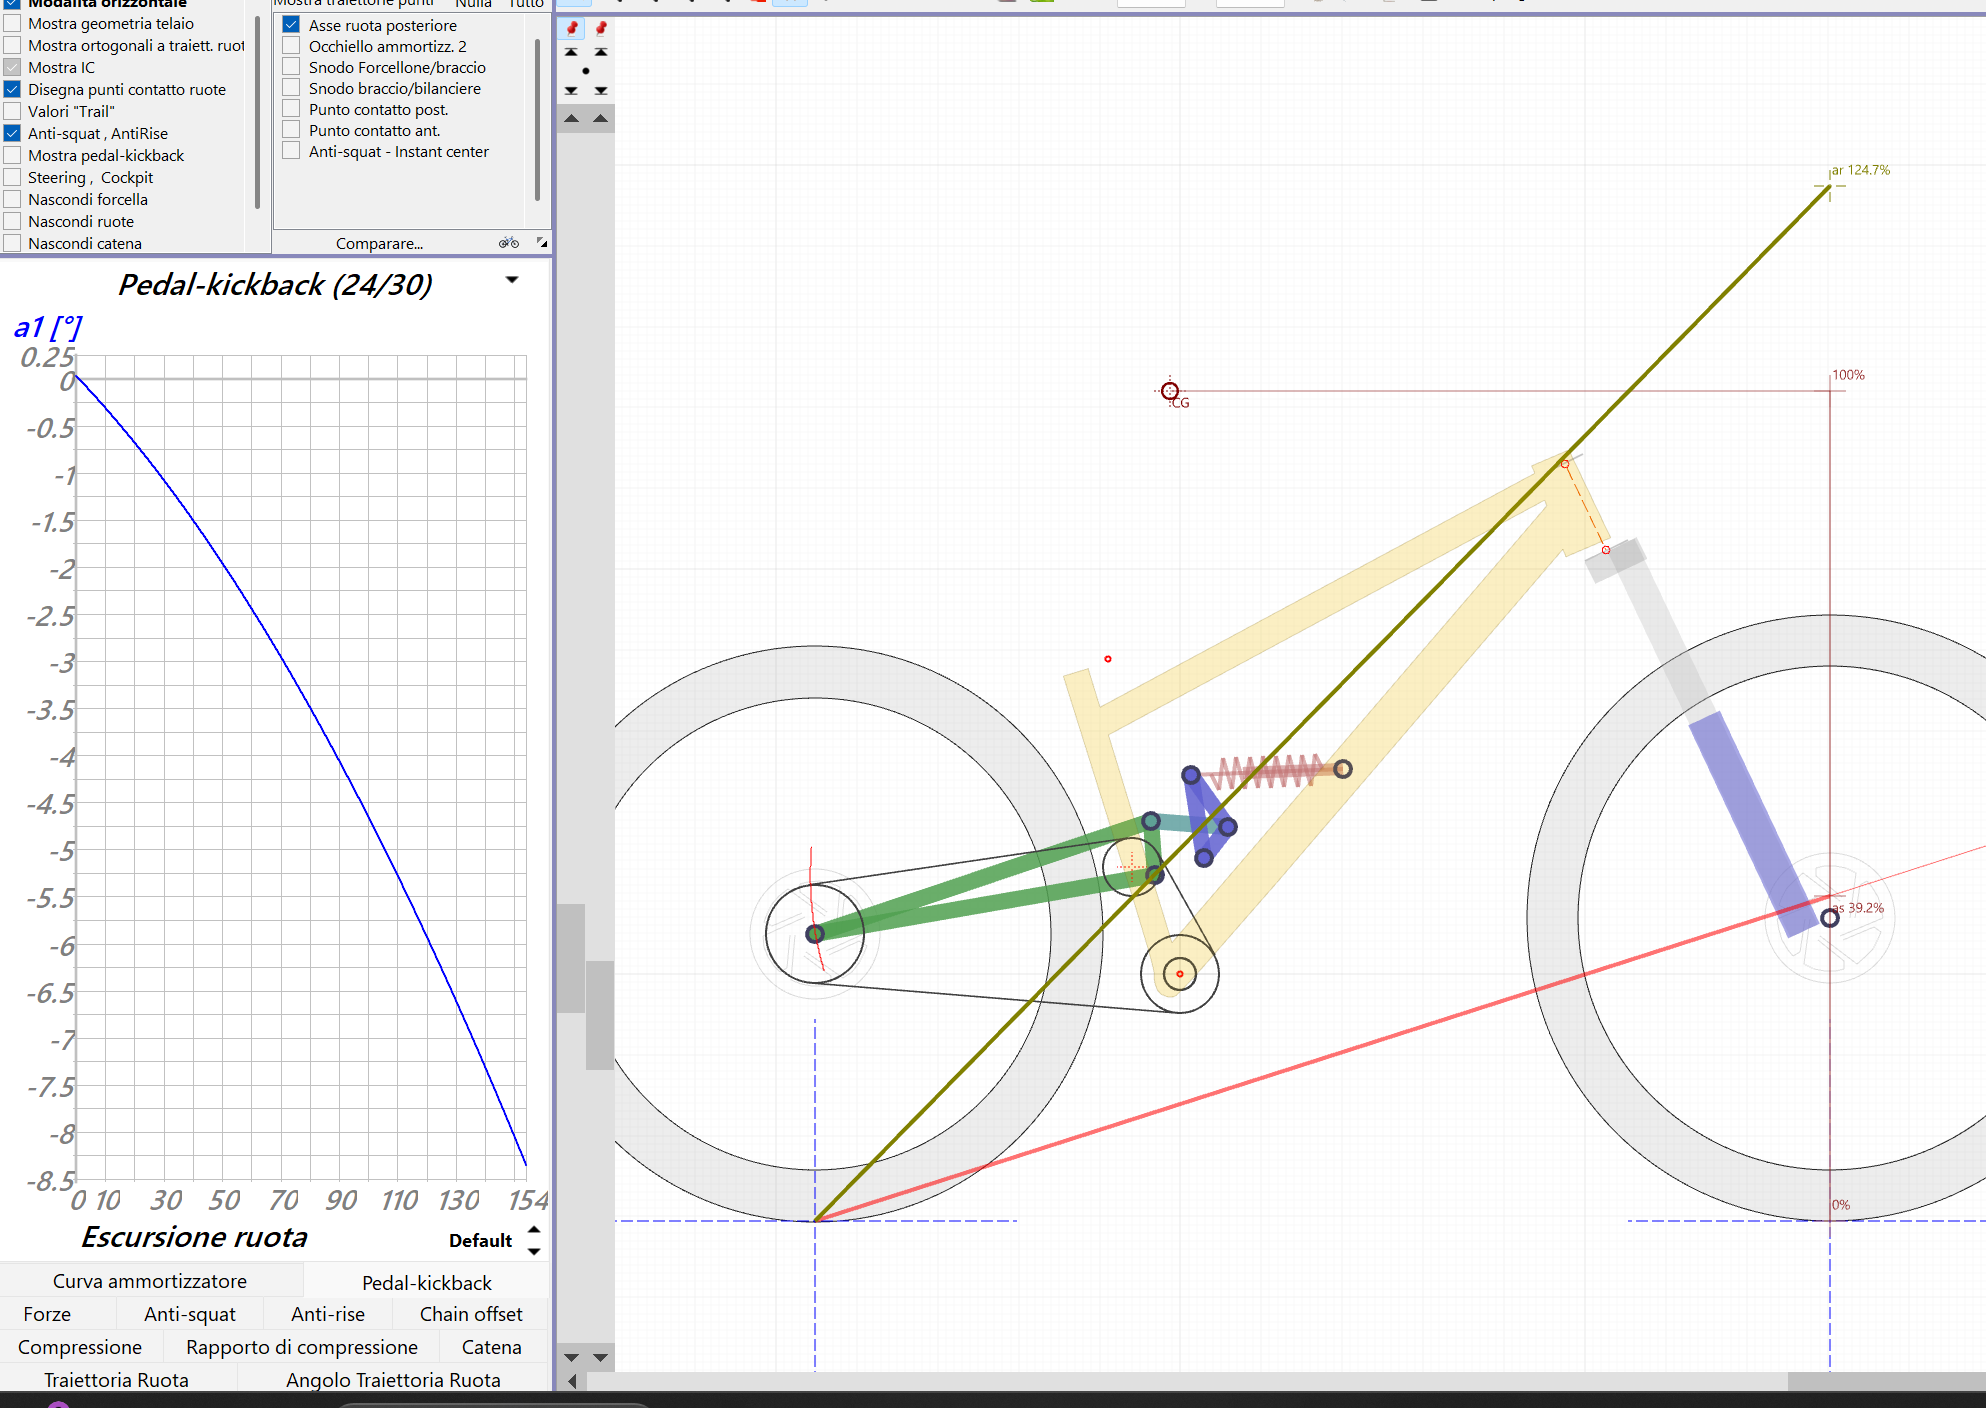Check Snodo Forcellone/braccio trajectory point
This screenshot has height=1408, width=1986.
[292, 67]
